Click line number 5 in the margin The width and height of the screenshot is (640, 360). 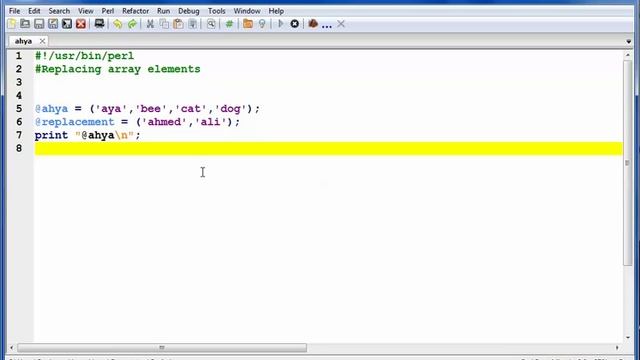click(x=19, y=109)
